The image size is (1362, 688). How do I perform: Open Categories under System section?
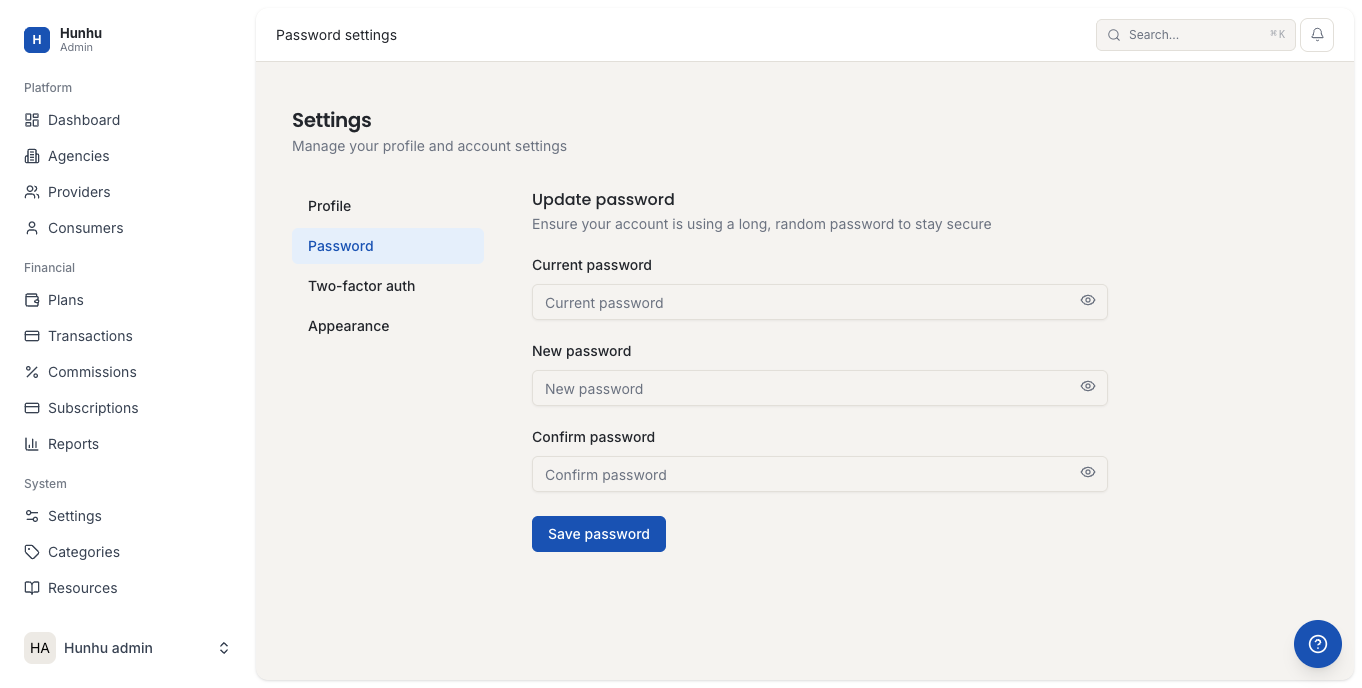(128, 552)
